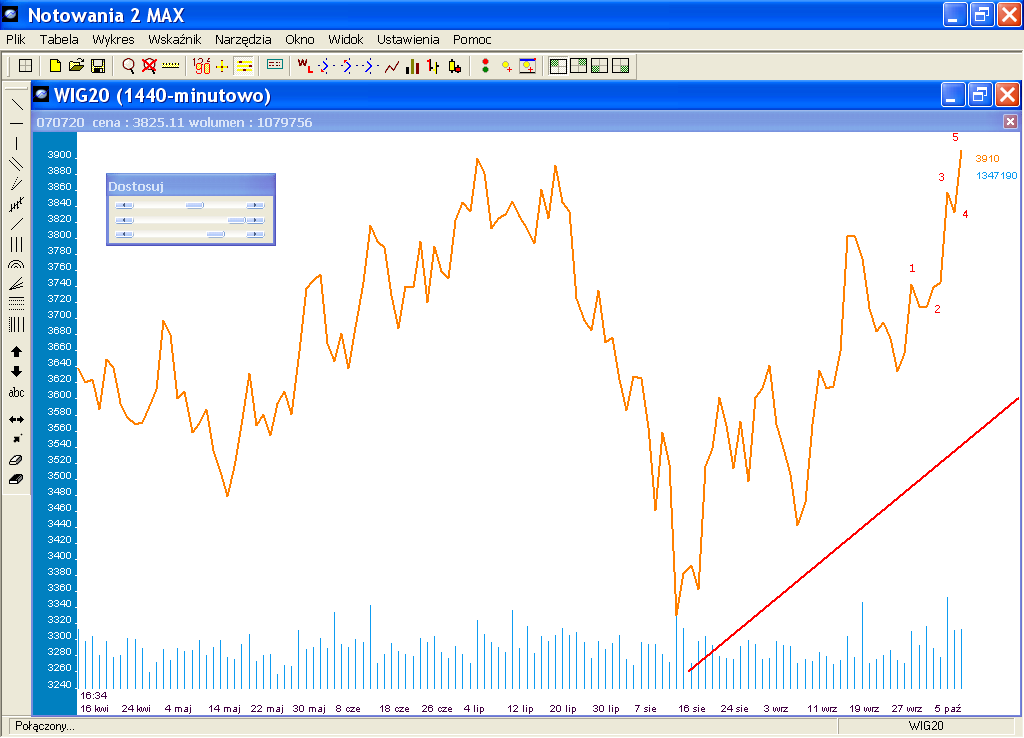
Task: Click right arrow of bottom Dostosuj slider
Action: click(255, 234)
